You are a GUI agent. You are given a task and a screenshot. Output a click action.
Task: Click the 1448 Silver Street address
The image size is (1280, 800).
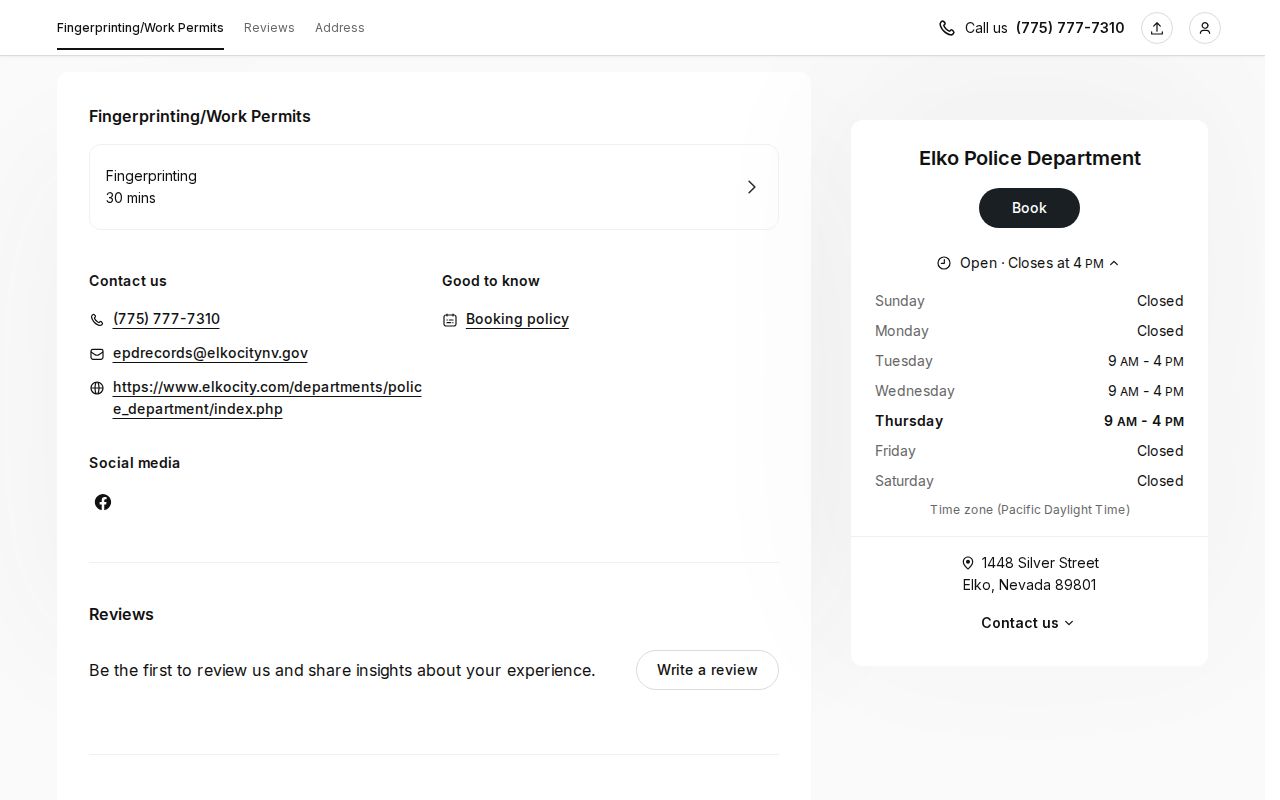coord(1029,574)
